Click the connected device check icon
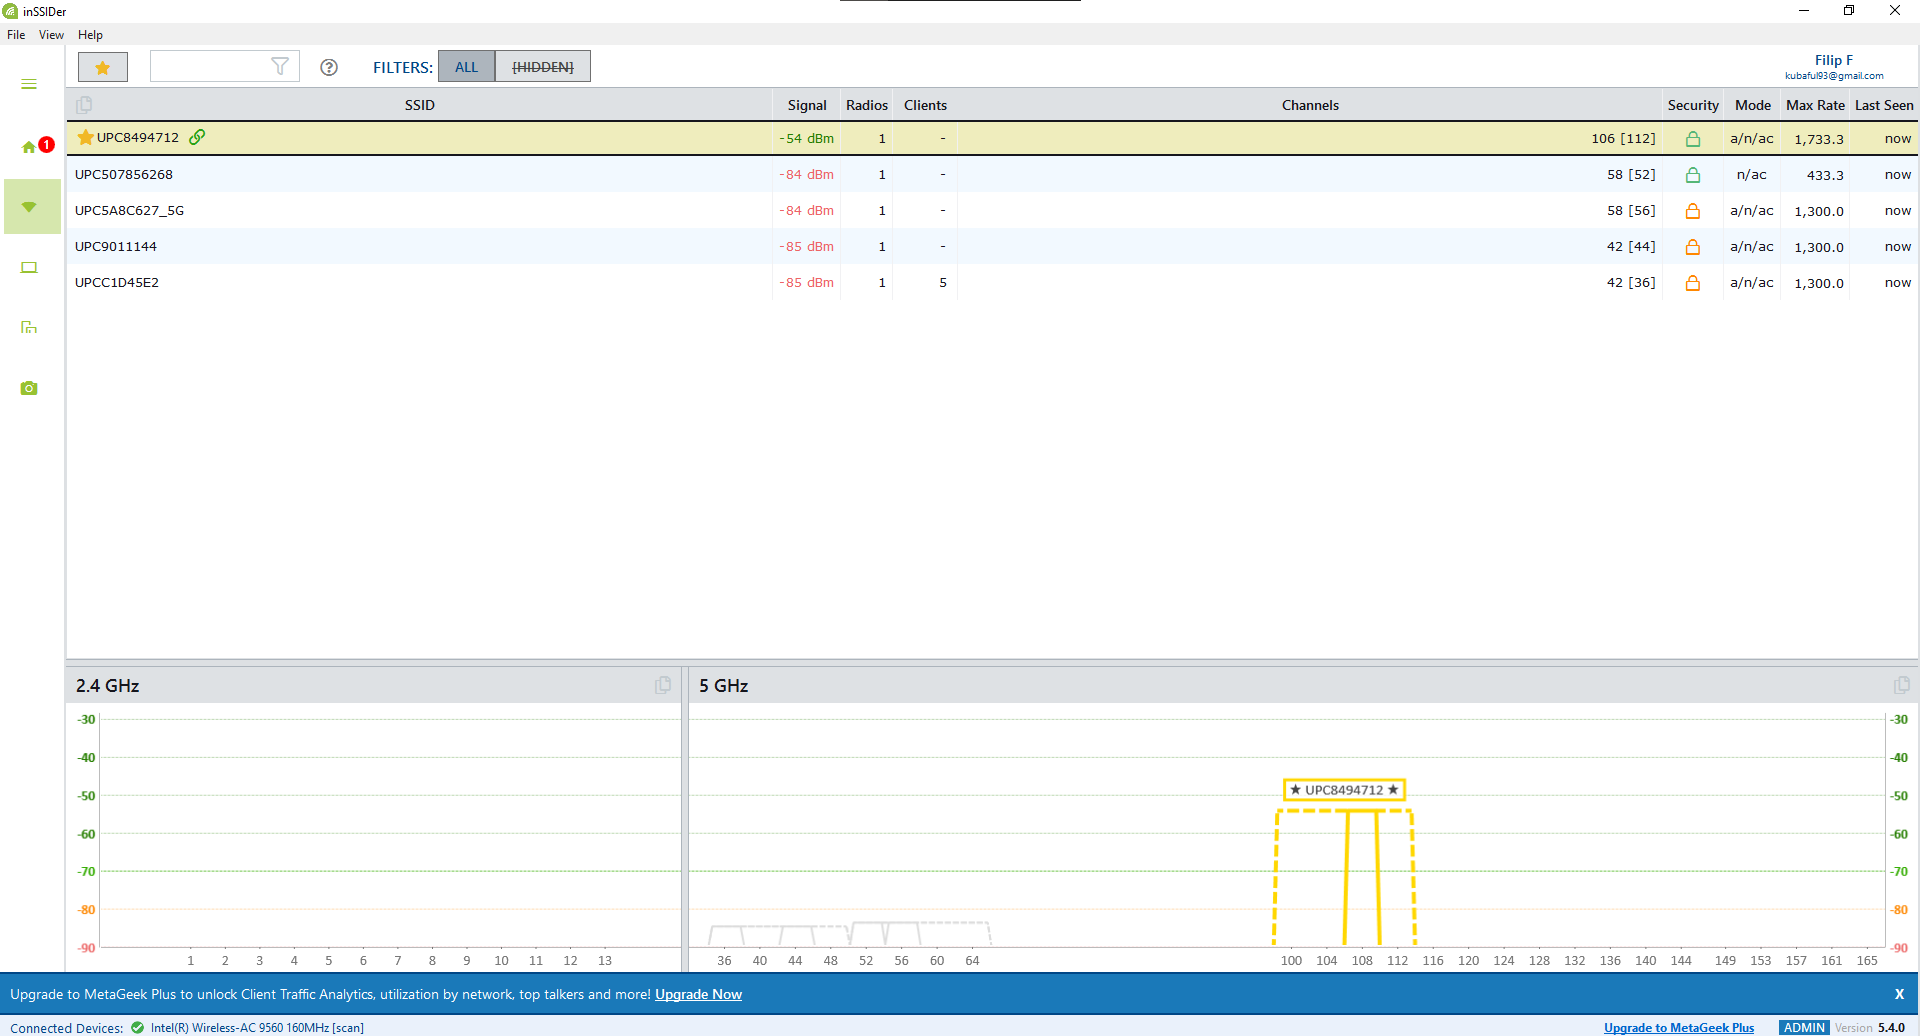The image size is (1920, 1036). 137,1027
